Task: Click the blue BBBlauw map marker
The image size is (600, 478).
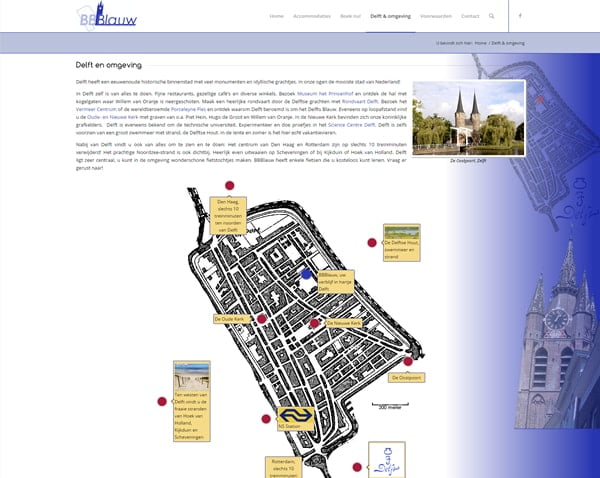Action: 307,273
